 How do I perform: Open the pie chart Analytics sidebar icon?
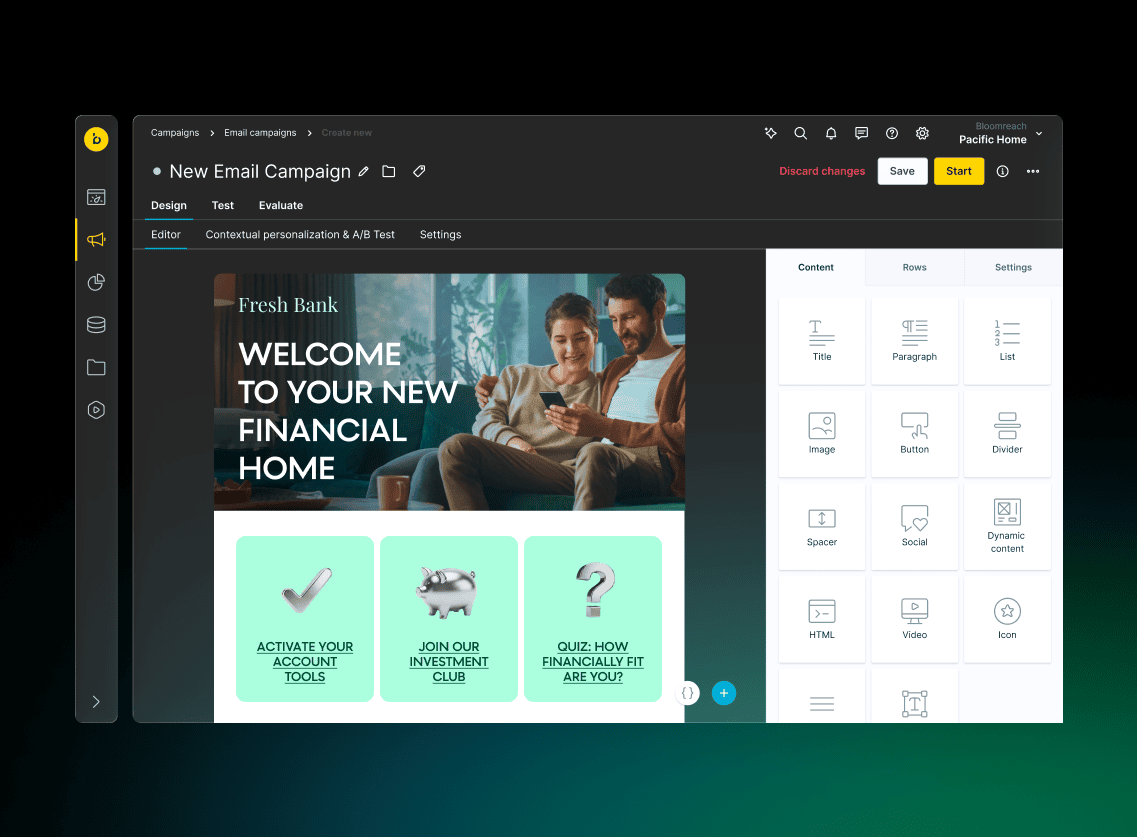(96, 283)
